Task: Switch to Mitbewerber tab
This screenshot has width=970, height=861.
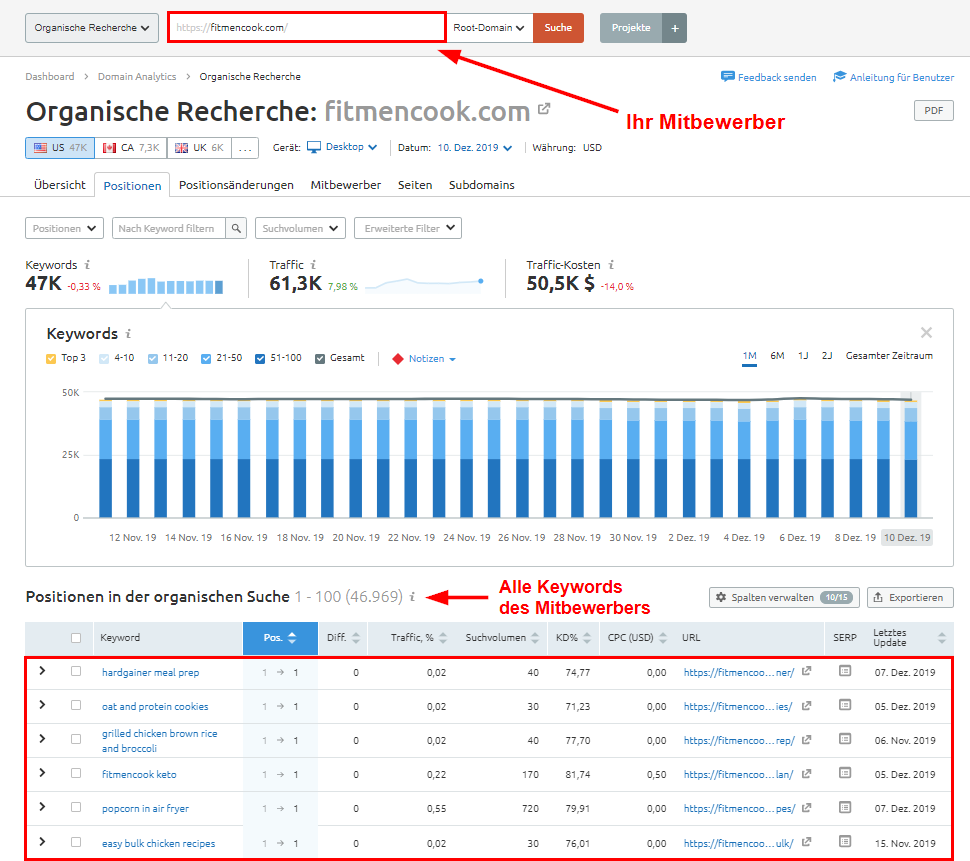Action: (x=346, y=185)
